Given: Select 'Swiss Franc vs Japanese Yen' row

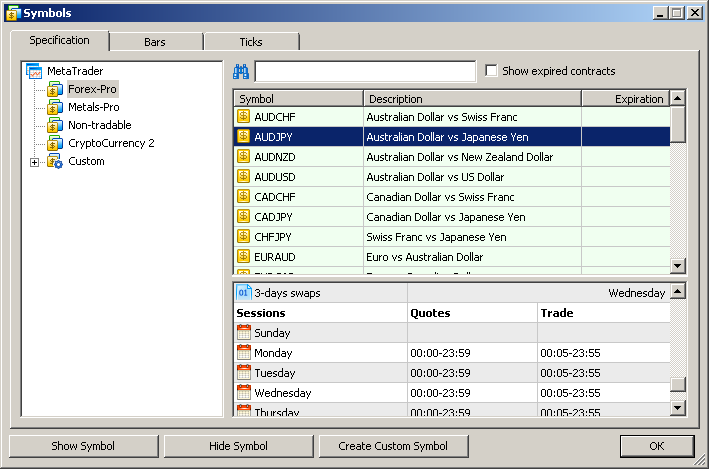Looking at the screenshot, I should [x=452, y=237].
